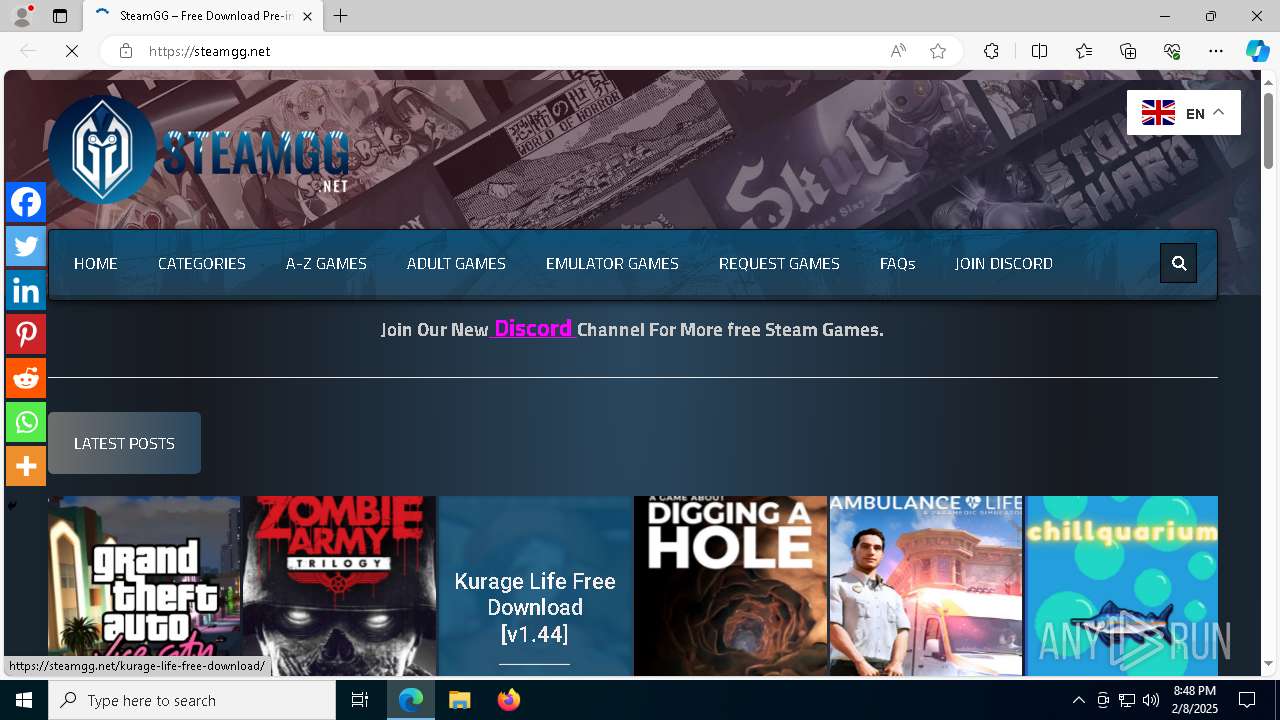1280x720 pixels.
Task: Open A Game About Digging A Hole thumbnail
Action: [x=730, y=586]
